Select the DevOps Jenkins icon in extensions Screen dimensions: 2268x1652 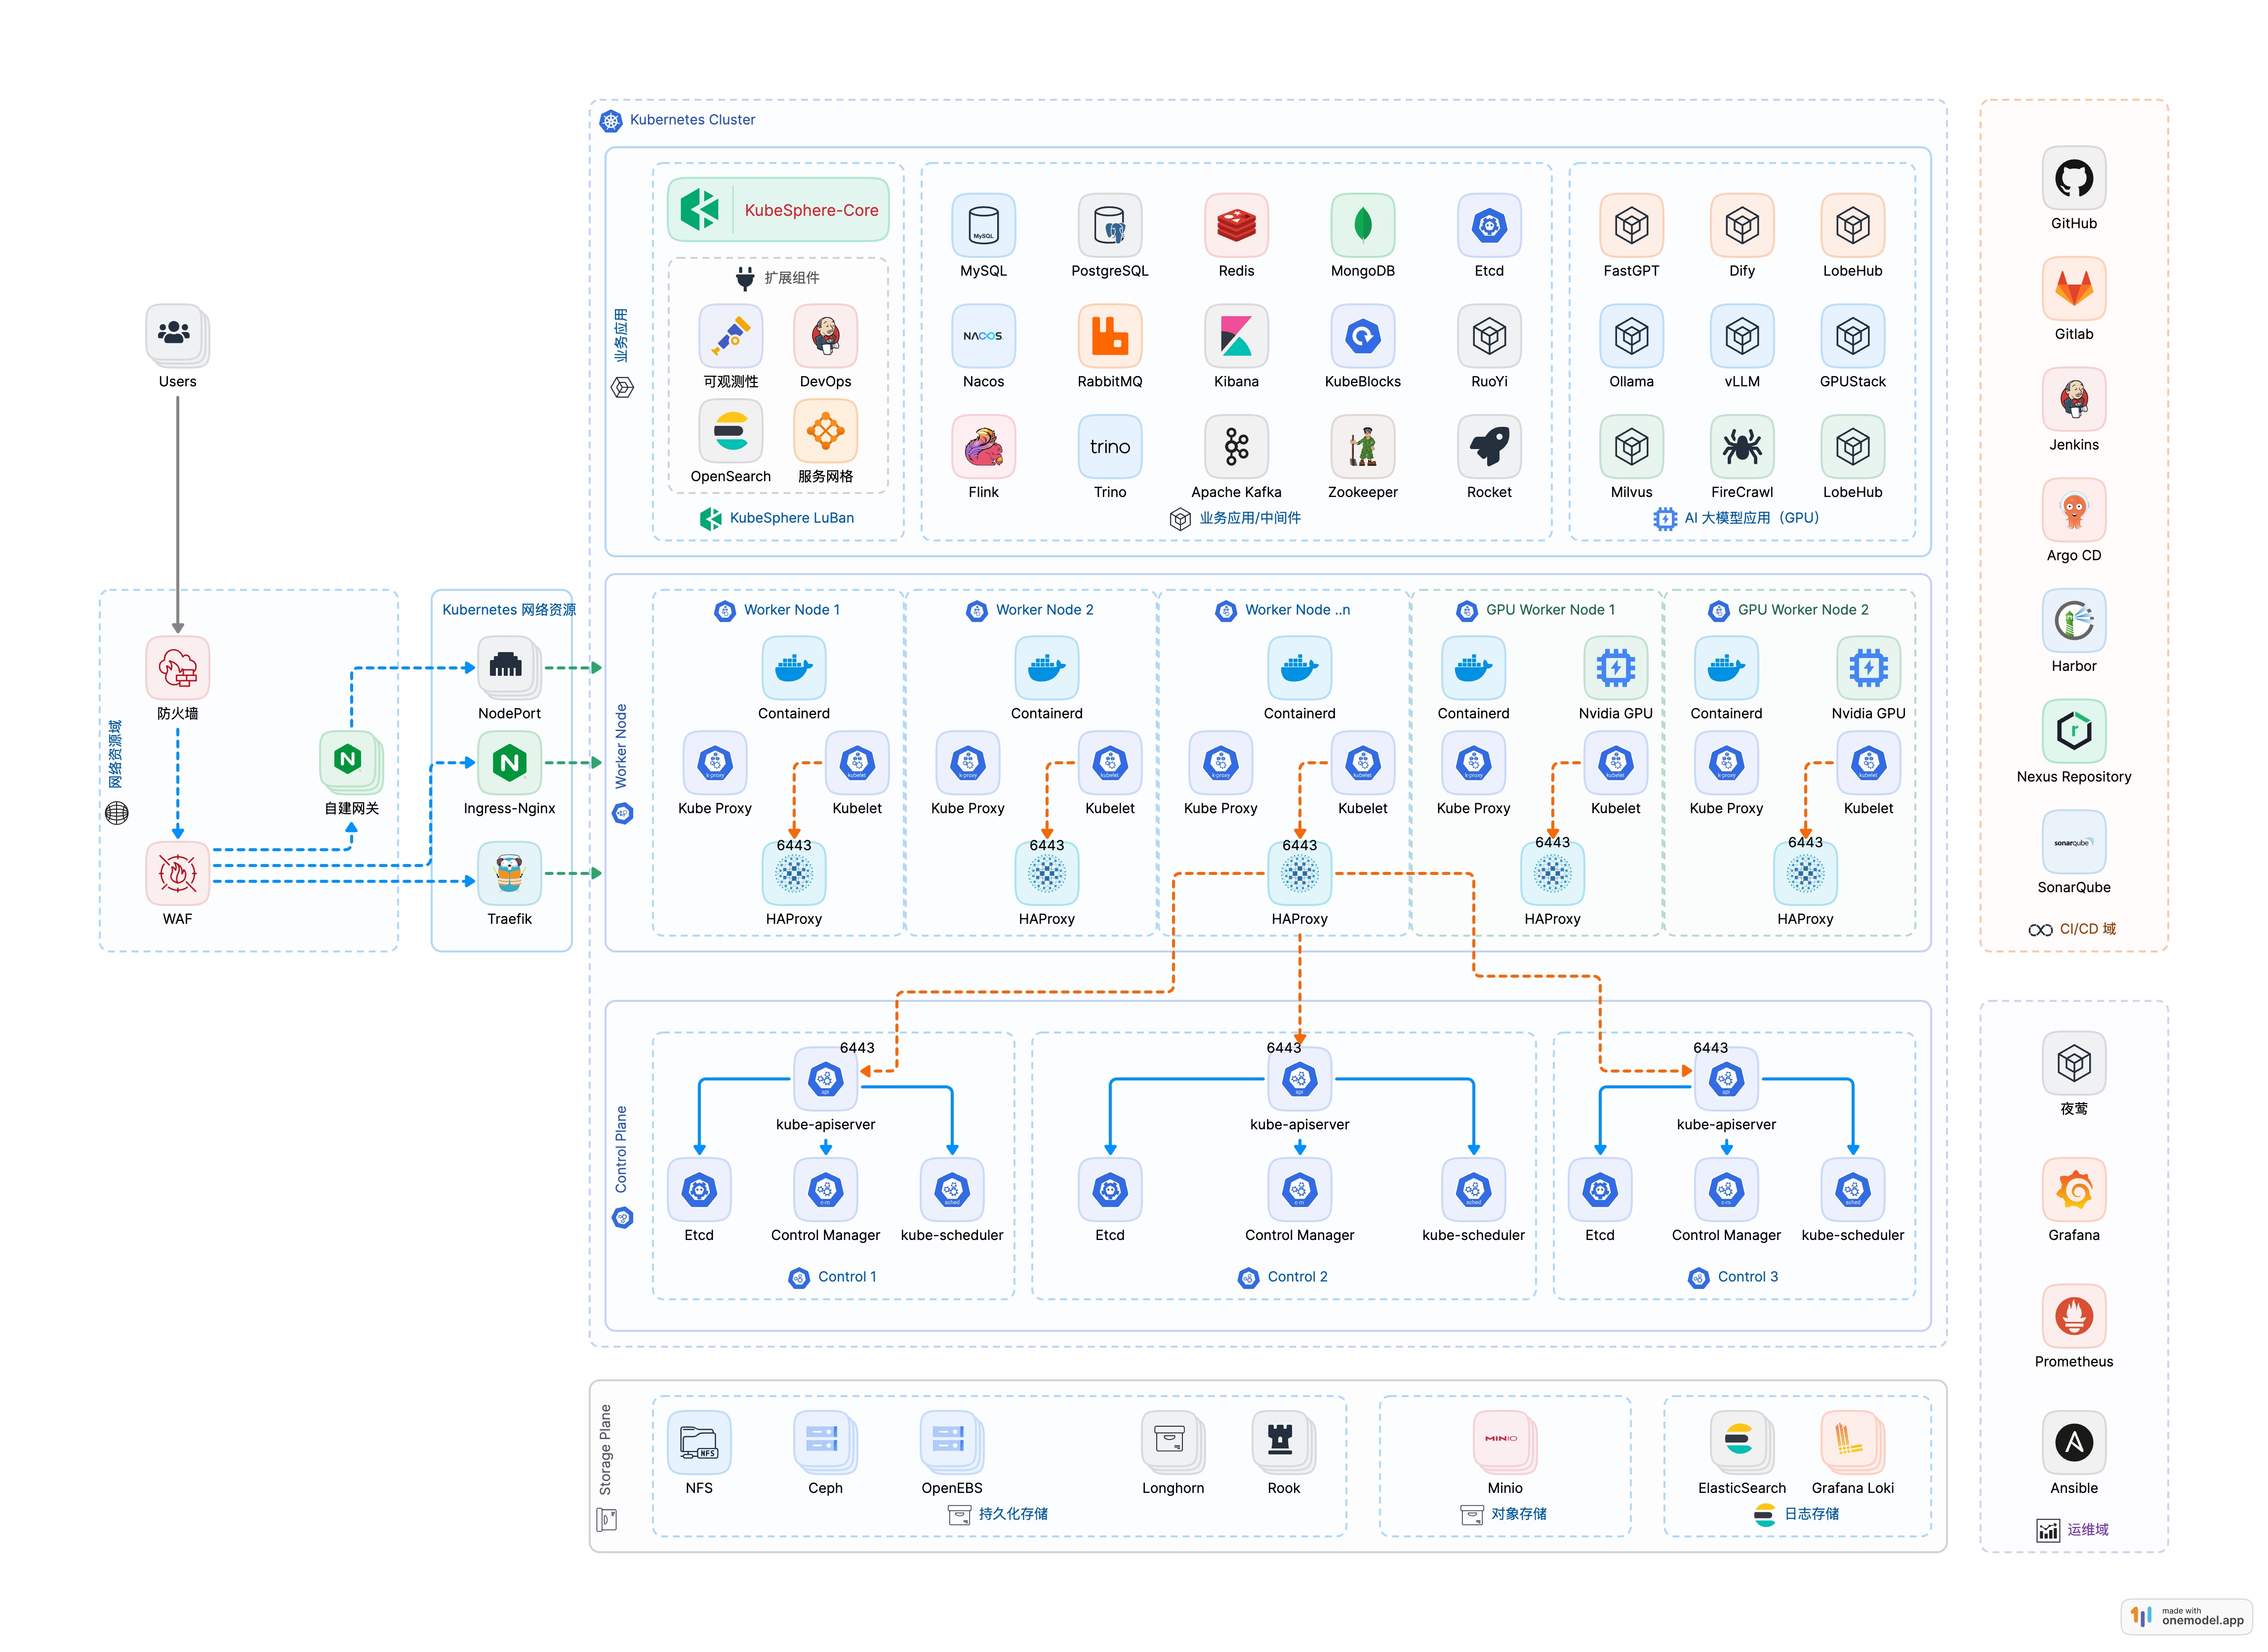(825, 335)
